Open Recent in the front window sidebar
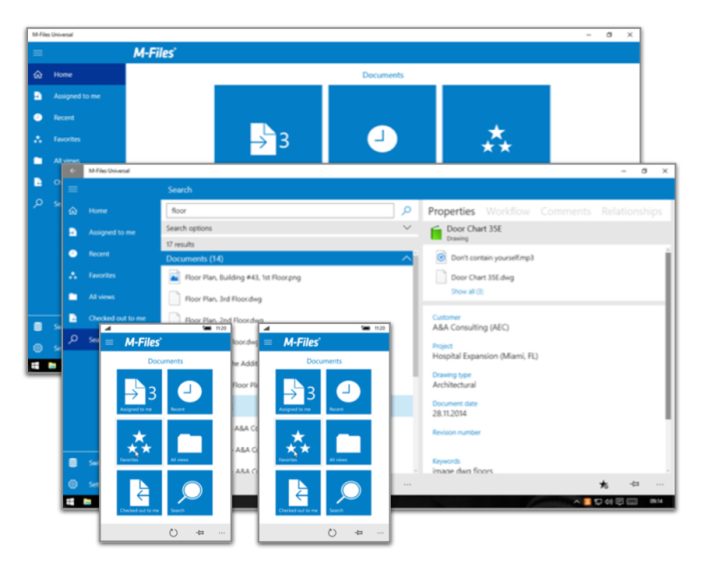The width and height of the screenshot is (701, 570). pos(112,253)
